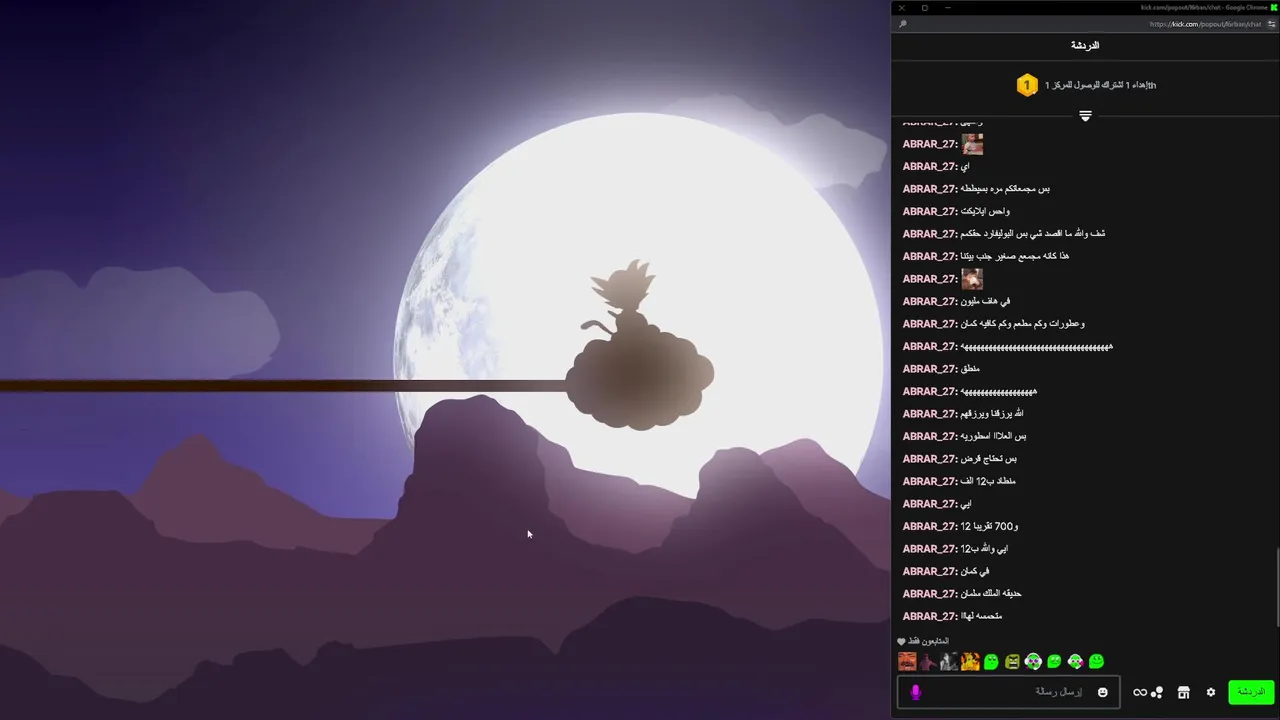Click the gift subscription rank text
Screen dimensions: 1280x720
point(1100,85)
